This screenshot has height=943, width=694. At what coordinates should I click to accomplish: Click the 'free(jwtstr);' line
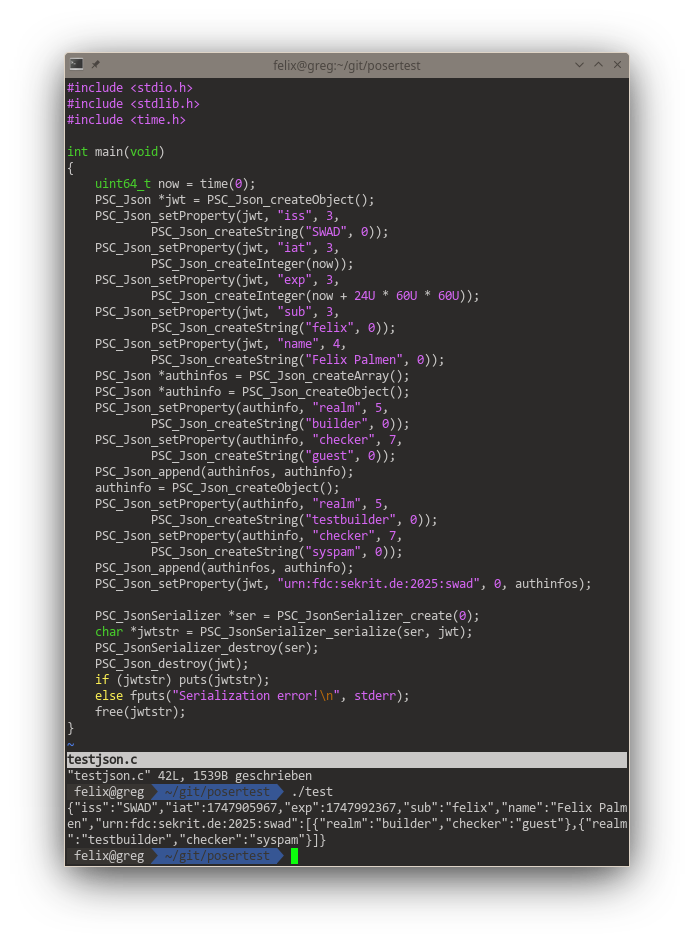click(140, 711)
